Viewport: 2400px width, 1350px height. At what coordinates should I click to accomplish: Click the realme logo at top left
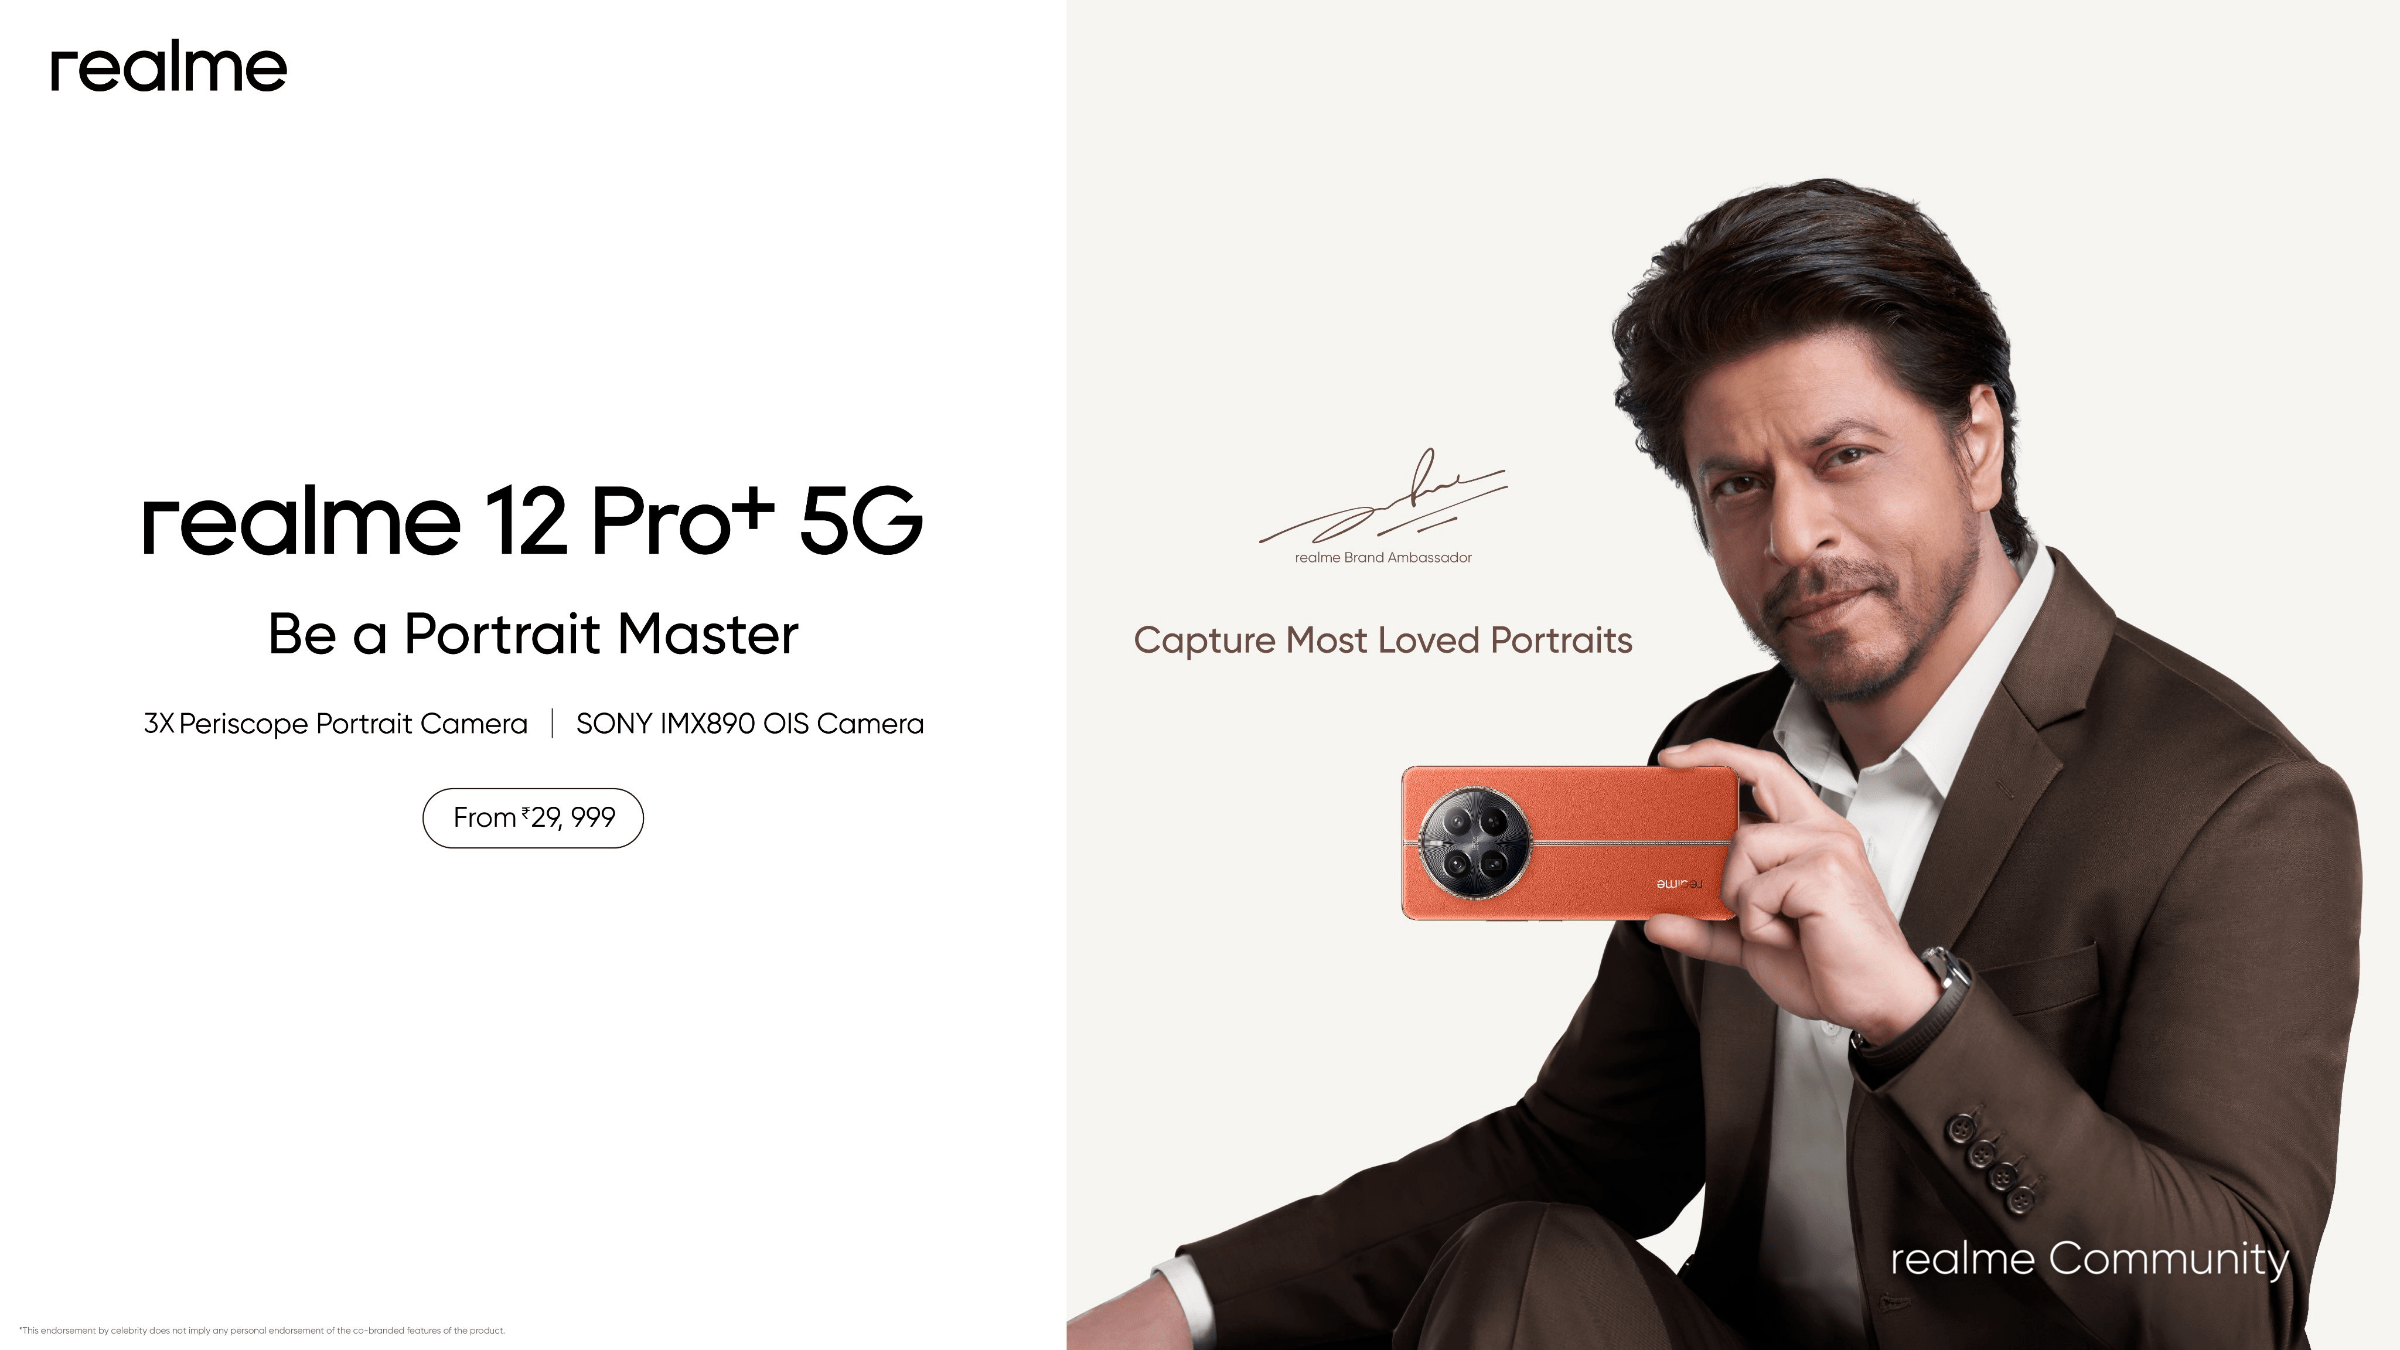point(169,66)
